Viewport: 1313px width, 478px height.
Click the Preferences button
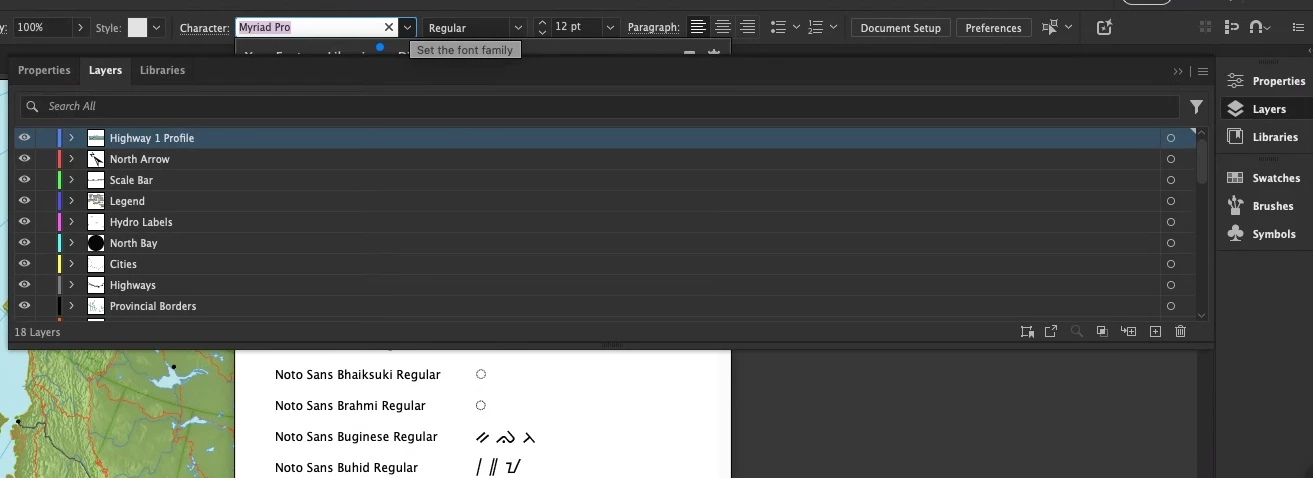[x=993, y=28]
